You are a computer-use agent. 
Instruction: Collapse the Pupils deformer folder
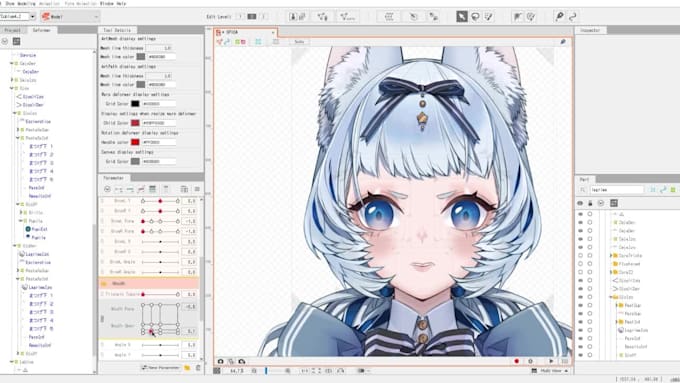[20, 221]
